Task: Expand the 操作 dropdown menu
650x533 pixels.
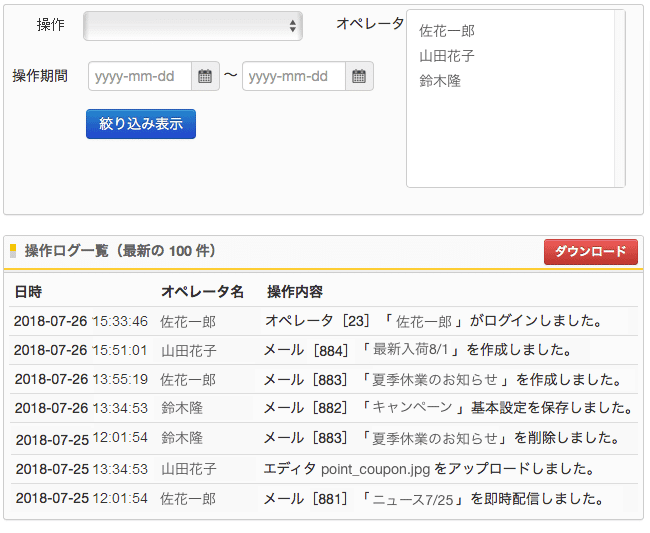Action: coord(193,26)
